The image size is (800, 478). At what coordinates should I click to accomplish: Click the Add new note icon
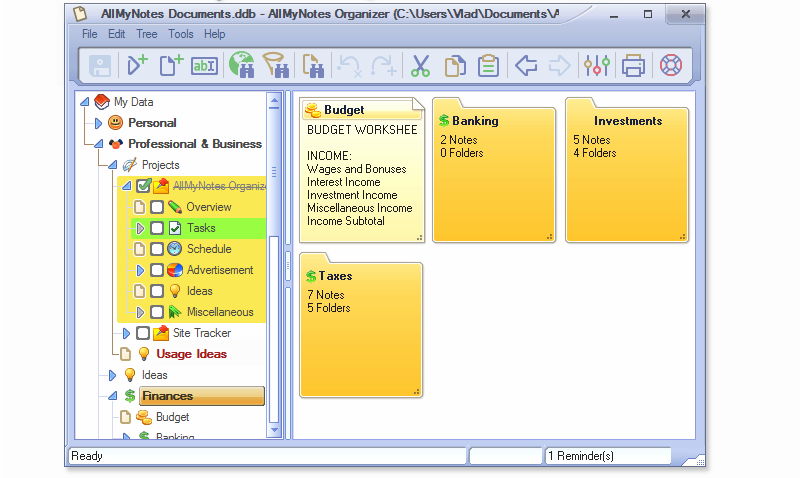(170, 66)
